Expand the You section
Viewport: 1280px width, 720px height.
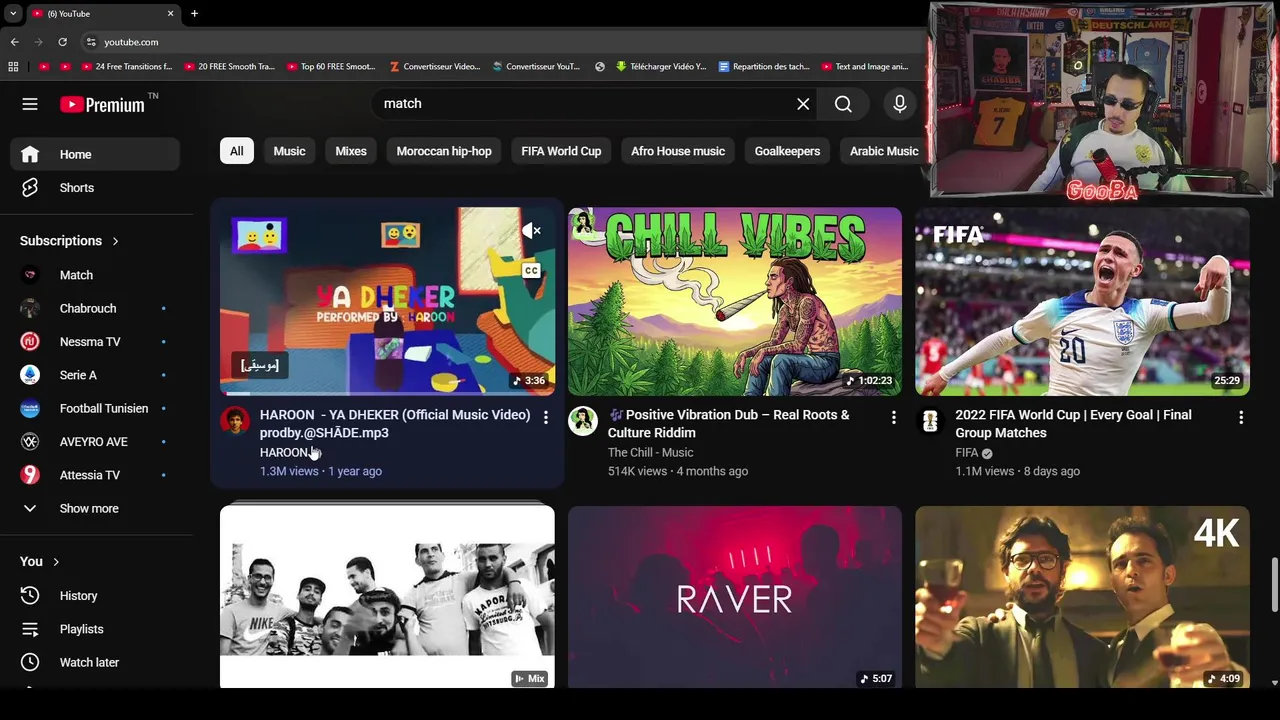pyautogui.click(x=40, y=562)
